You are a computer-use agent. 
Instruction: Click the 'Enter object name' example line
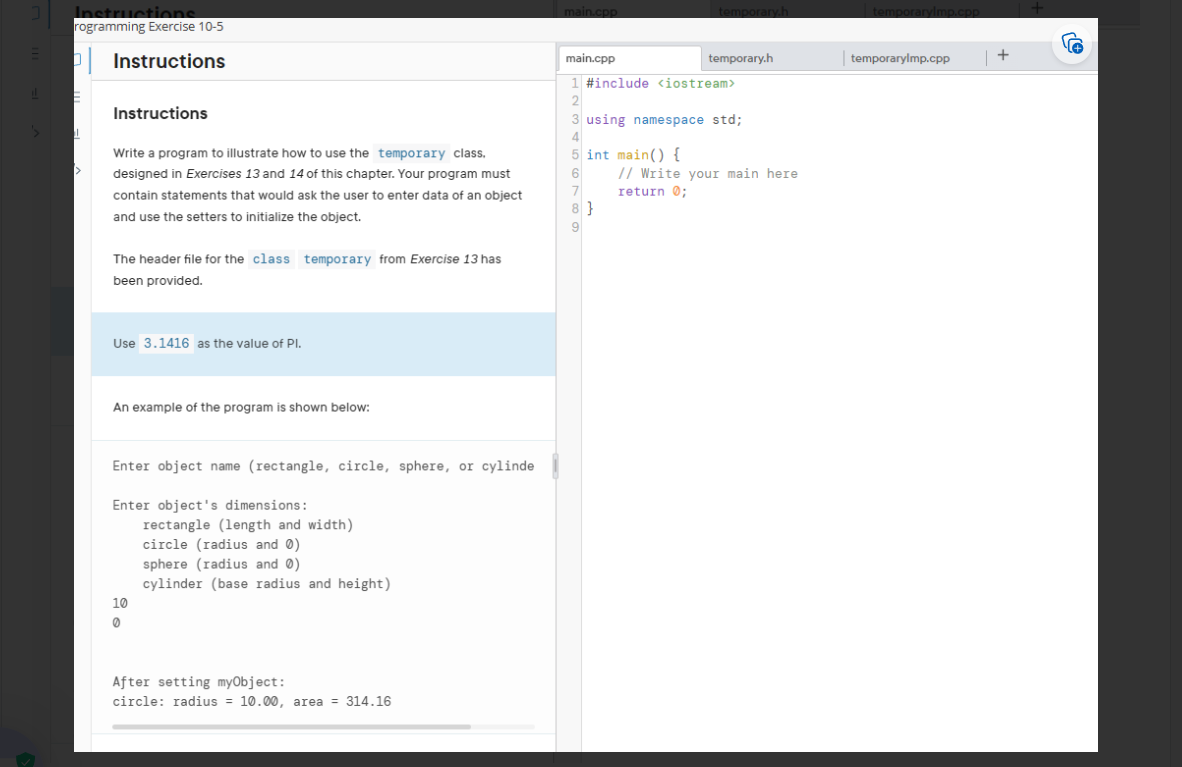tap(323, 466)
